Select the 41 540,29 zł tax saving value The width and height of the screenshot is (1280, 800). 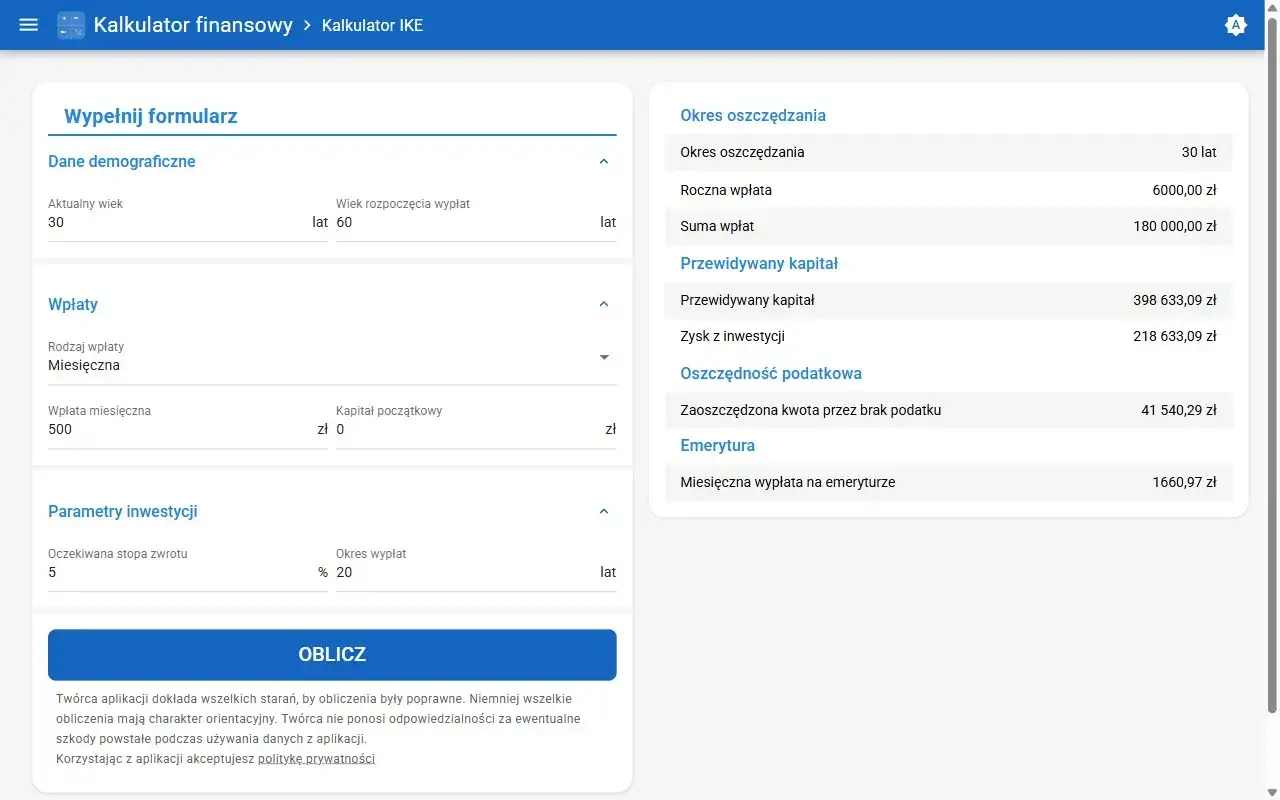click(1179, 410)
